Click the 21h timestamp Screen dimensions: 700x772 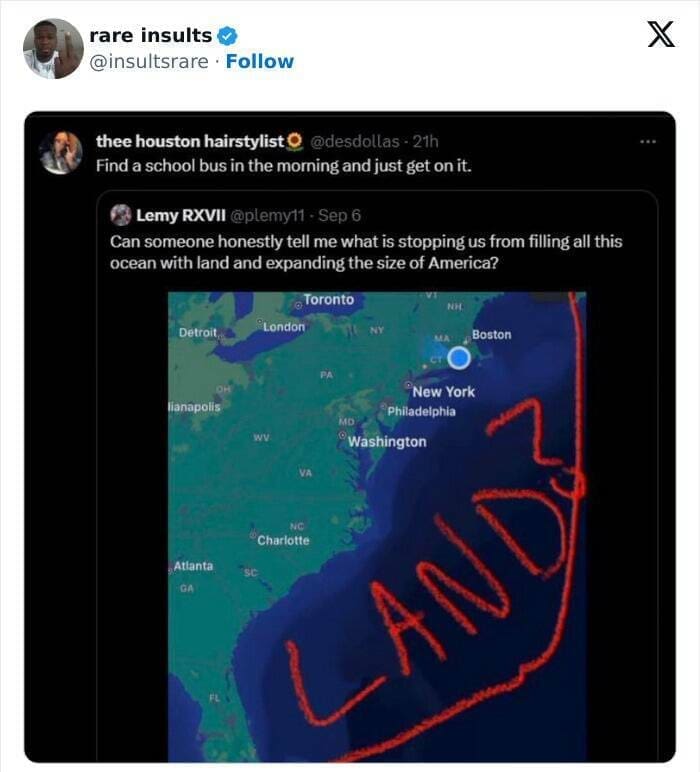[424, 141]
